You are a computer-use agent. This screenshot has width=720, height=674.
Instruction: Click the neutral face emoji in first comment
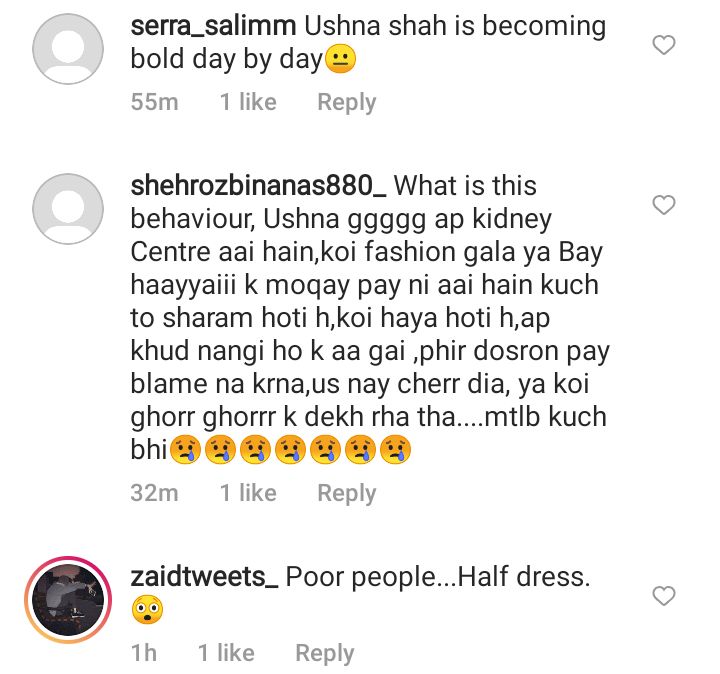[340, 60]
